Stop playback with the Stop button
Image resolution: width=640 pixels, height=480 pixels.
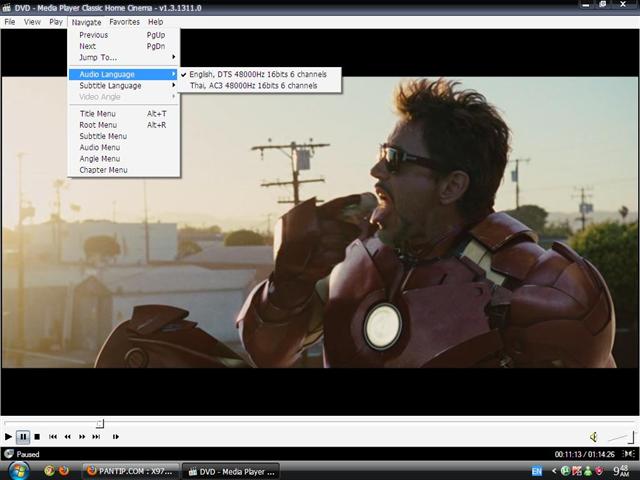(x=37, y=437)
